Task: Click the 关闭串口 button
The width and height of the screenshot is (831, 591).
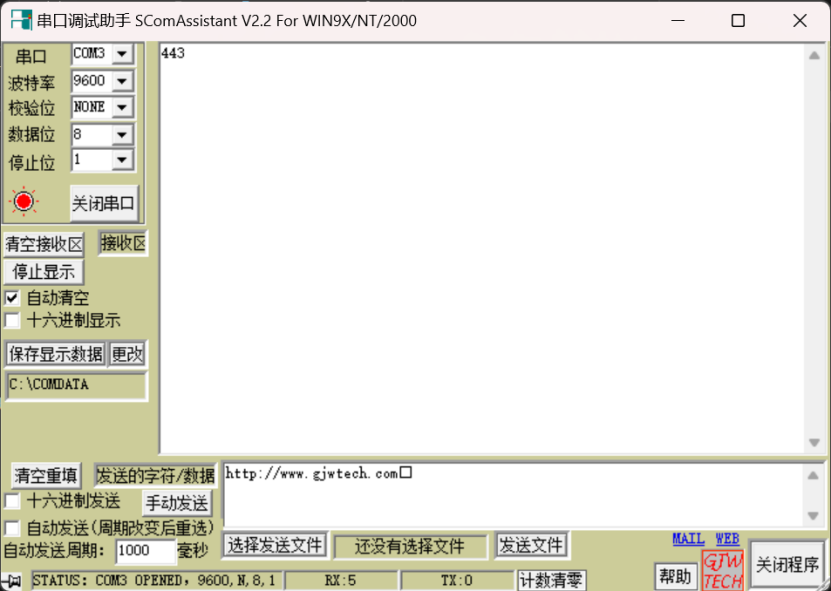Action: tap(104, 203)
